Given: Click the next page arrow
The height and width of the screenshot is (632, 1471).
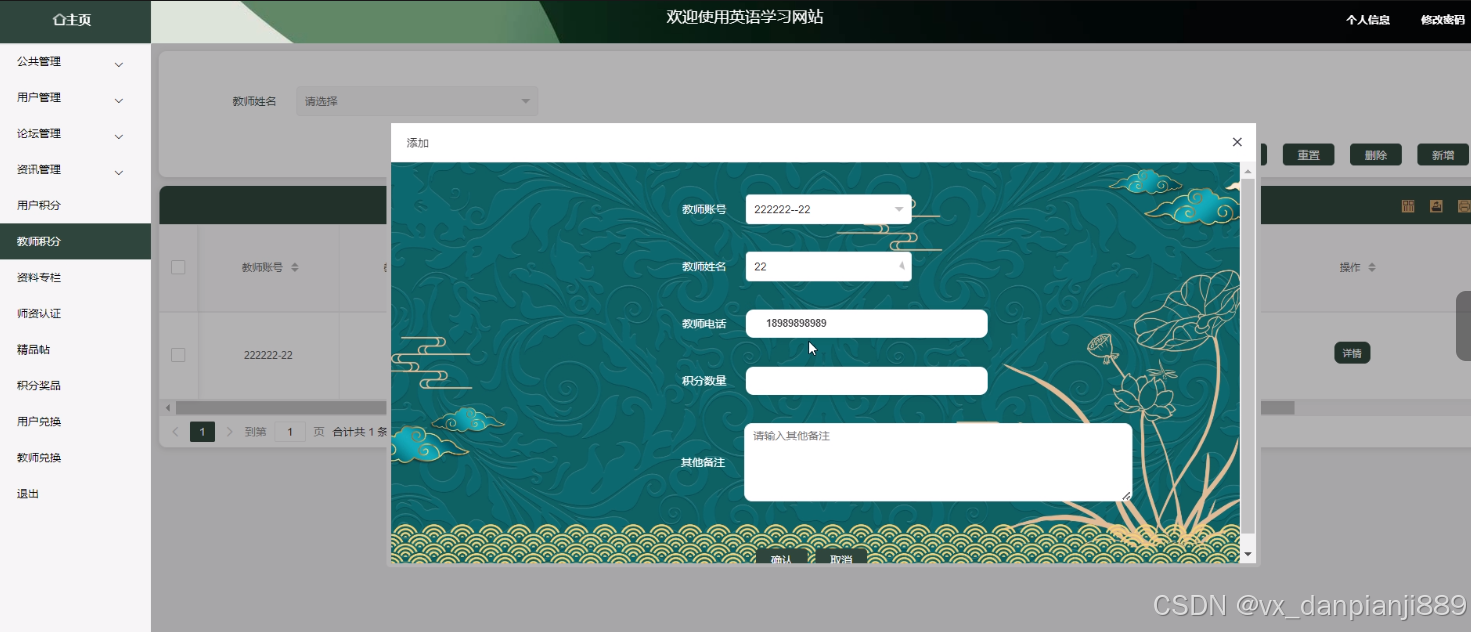Looking at the screenshot, I should pyautogui.click(x=229, y=432).
